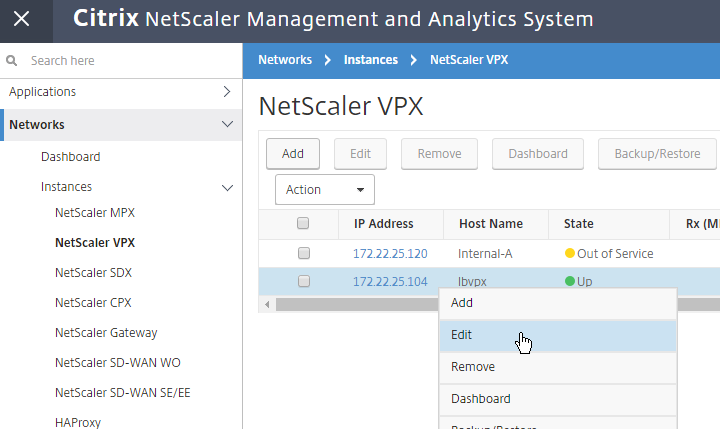720x429 pixels.
Task: Open NetScaler SDX instances
Action: click(93, 272)
